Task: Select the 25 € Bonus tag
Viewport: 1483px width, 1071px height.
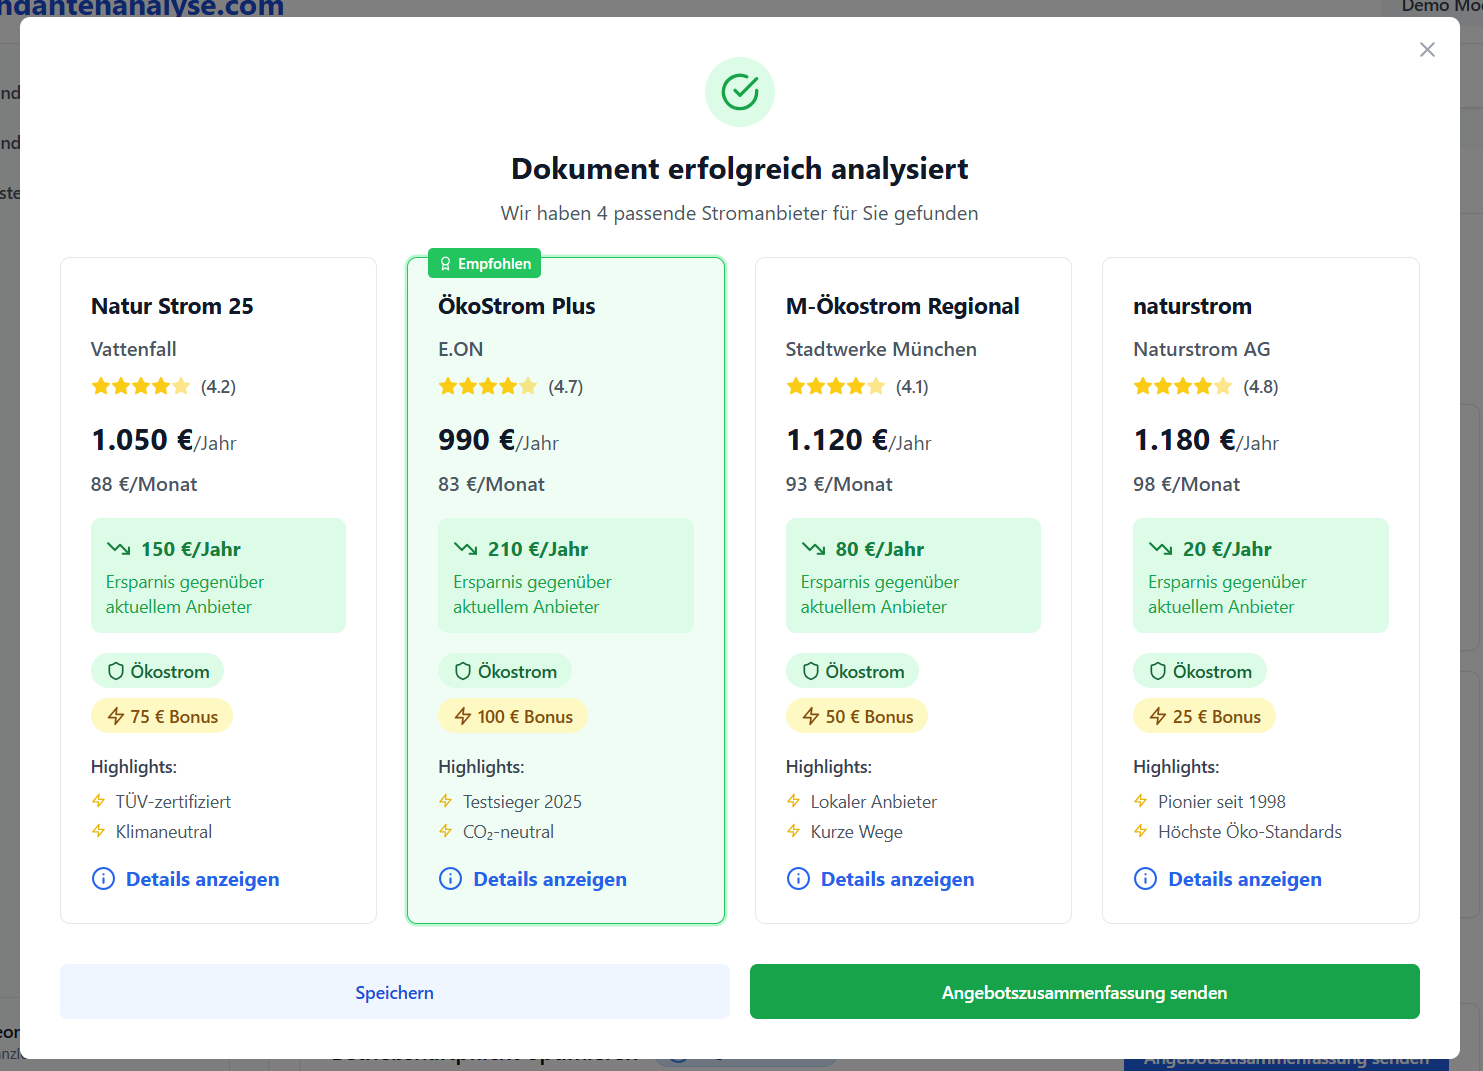Action: click(x=1204, y=716)
